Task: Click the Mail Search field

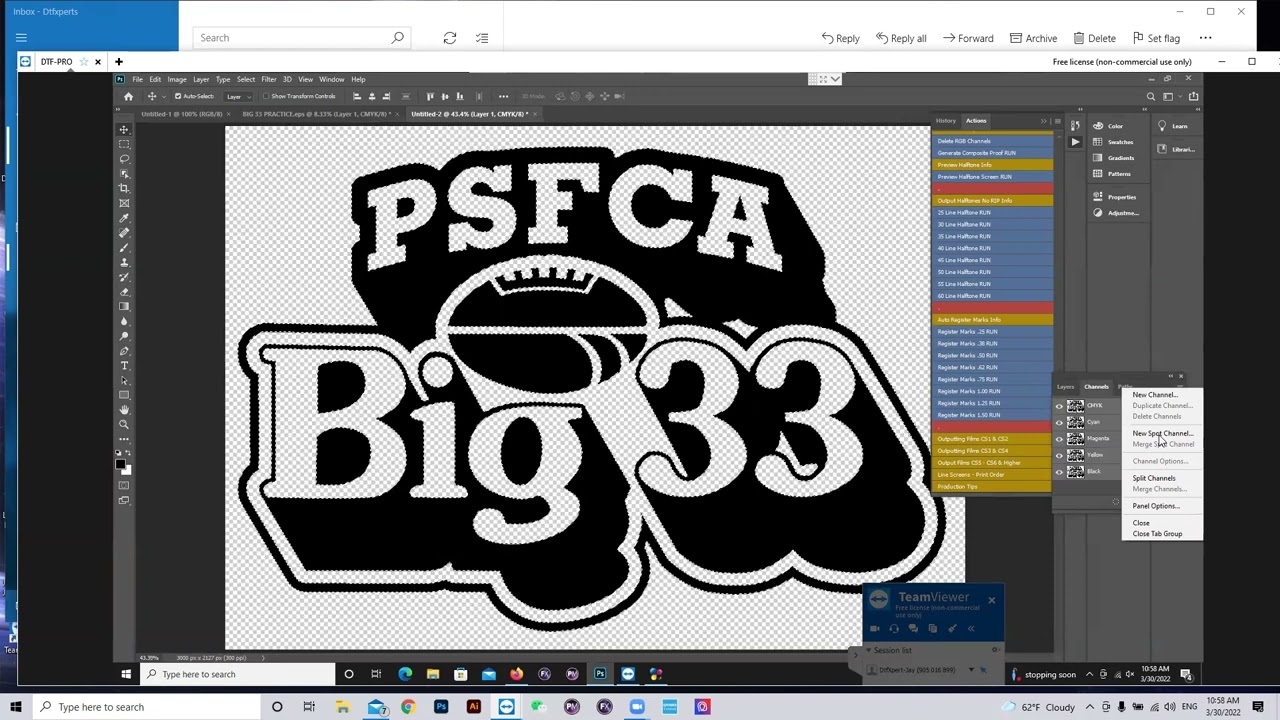Action: (x=301, y=38)
